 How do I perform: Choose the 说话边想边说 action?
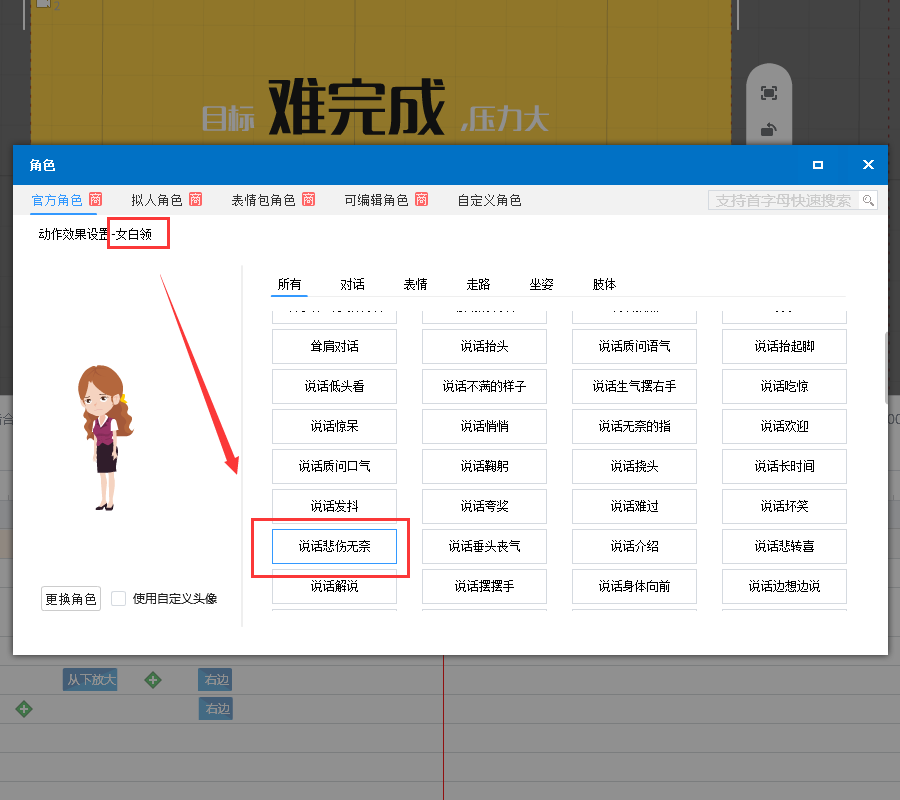pyautogui.click(x=784, y=586)
